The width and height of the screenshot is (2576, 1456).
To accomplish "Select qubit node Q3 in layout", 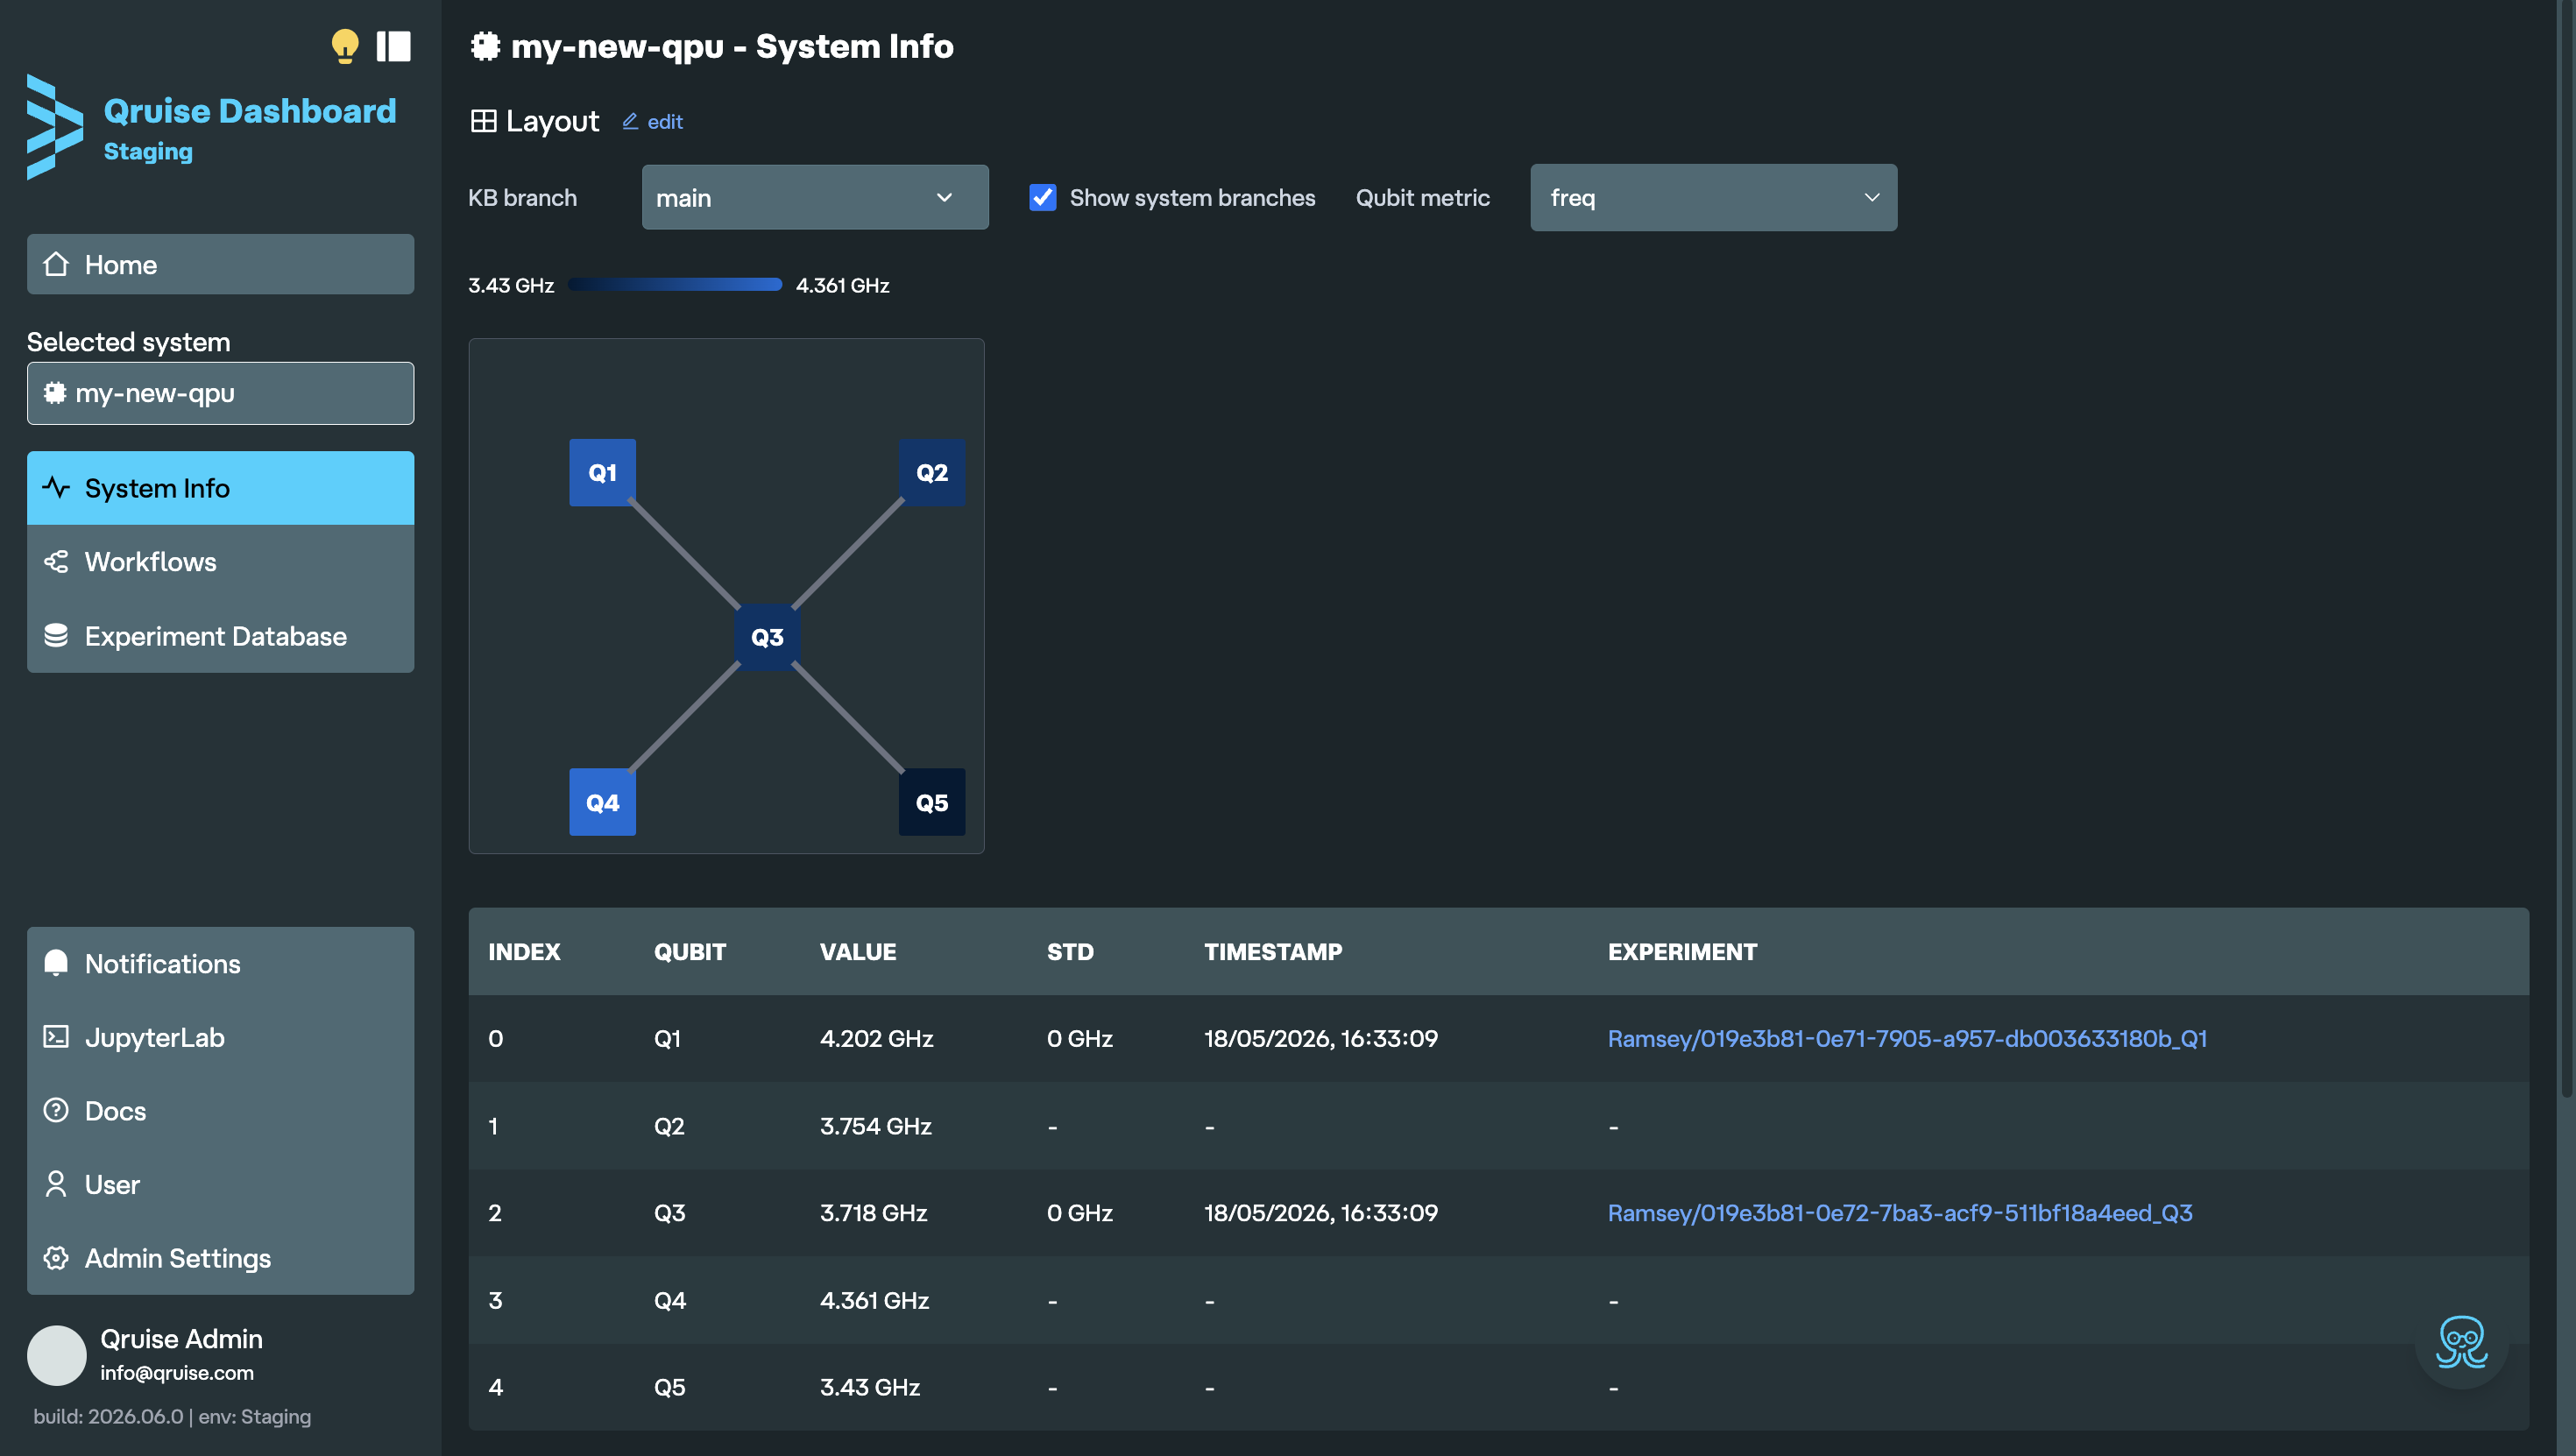I will 767,637.
